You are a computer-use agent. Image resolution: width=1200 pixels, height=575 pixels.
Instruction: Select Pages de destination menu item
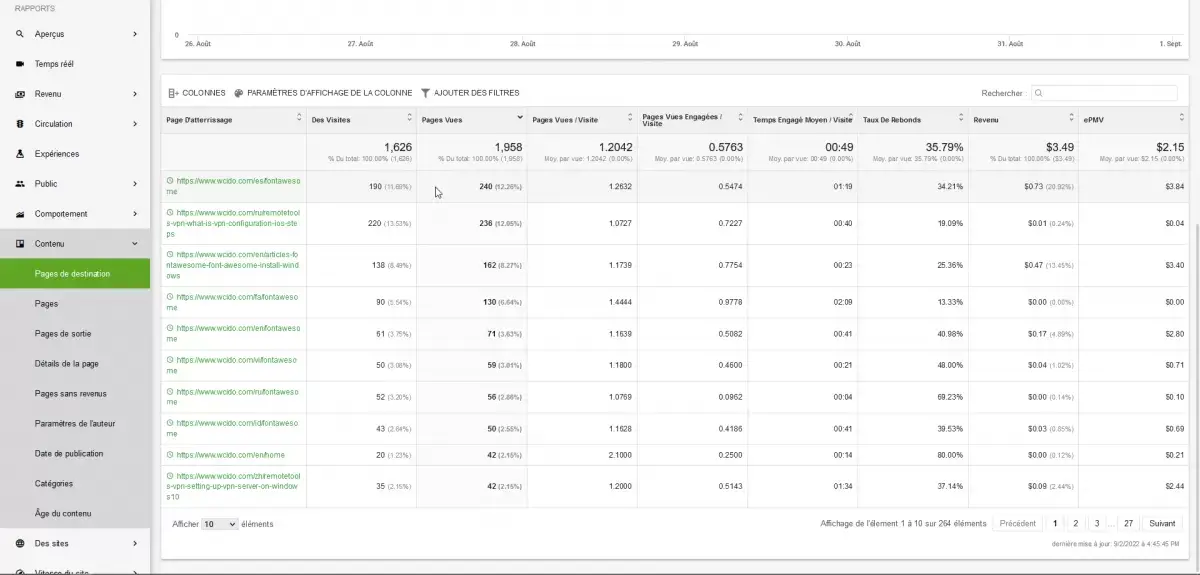(x=75, y=274)
